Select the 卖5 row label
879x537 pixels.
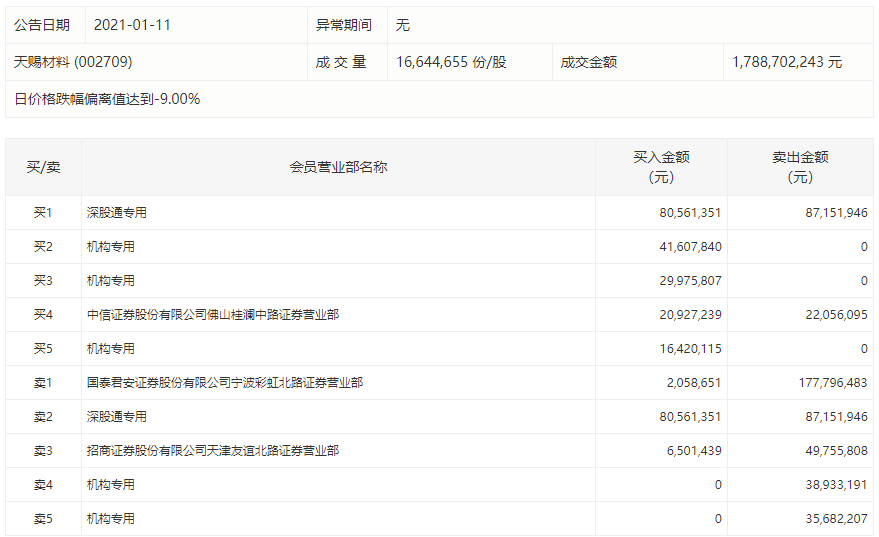pos(43,519)
